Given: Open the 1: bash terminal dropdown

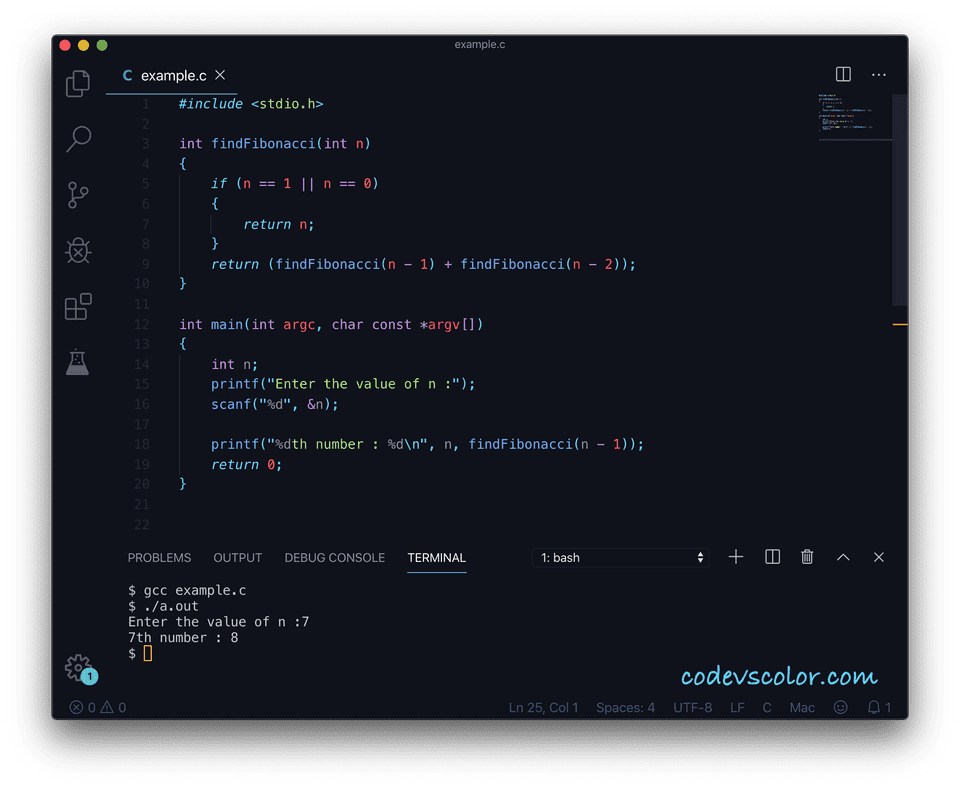Looking at the screenshot, I should (x=620, y=557).
